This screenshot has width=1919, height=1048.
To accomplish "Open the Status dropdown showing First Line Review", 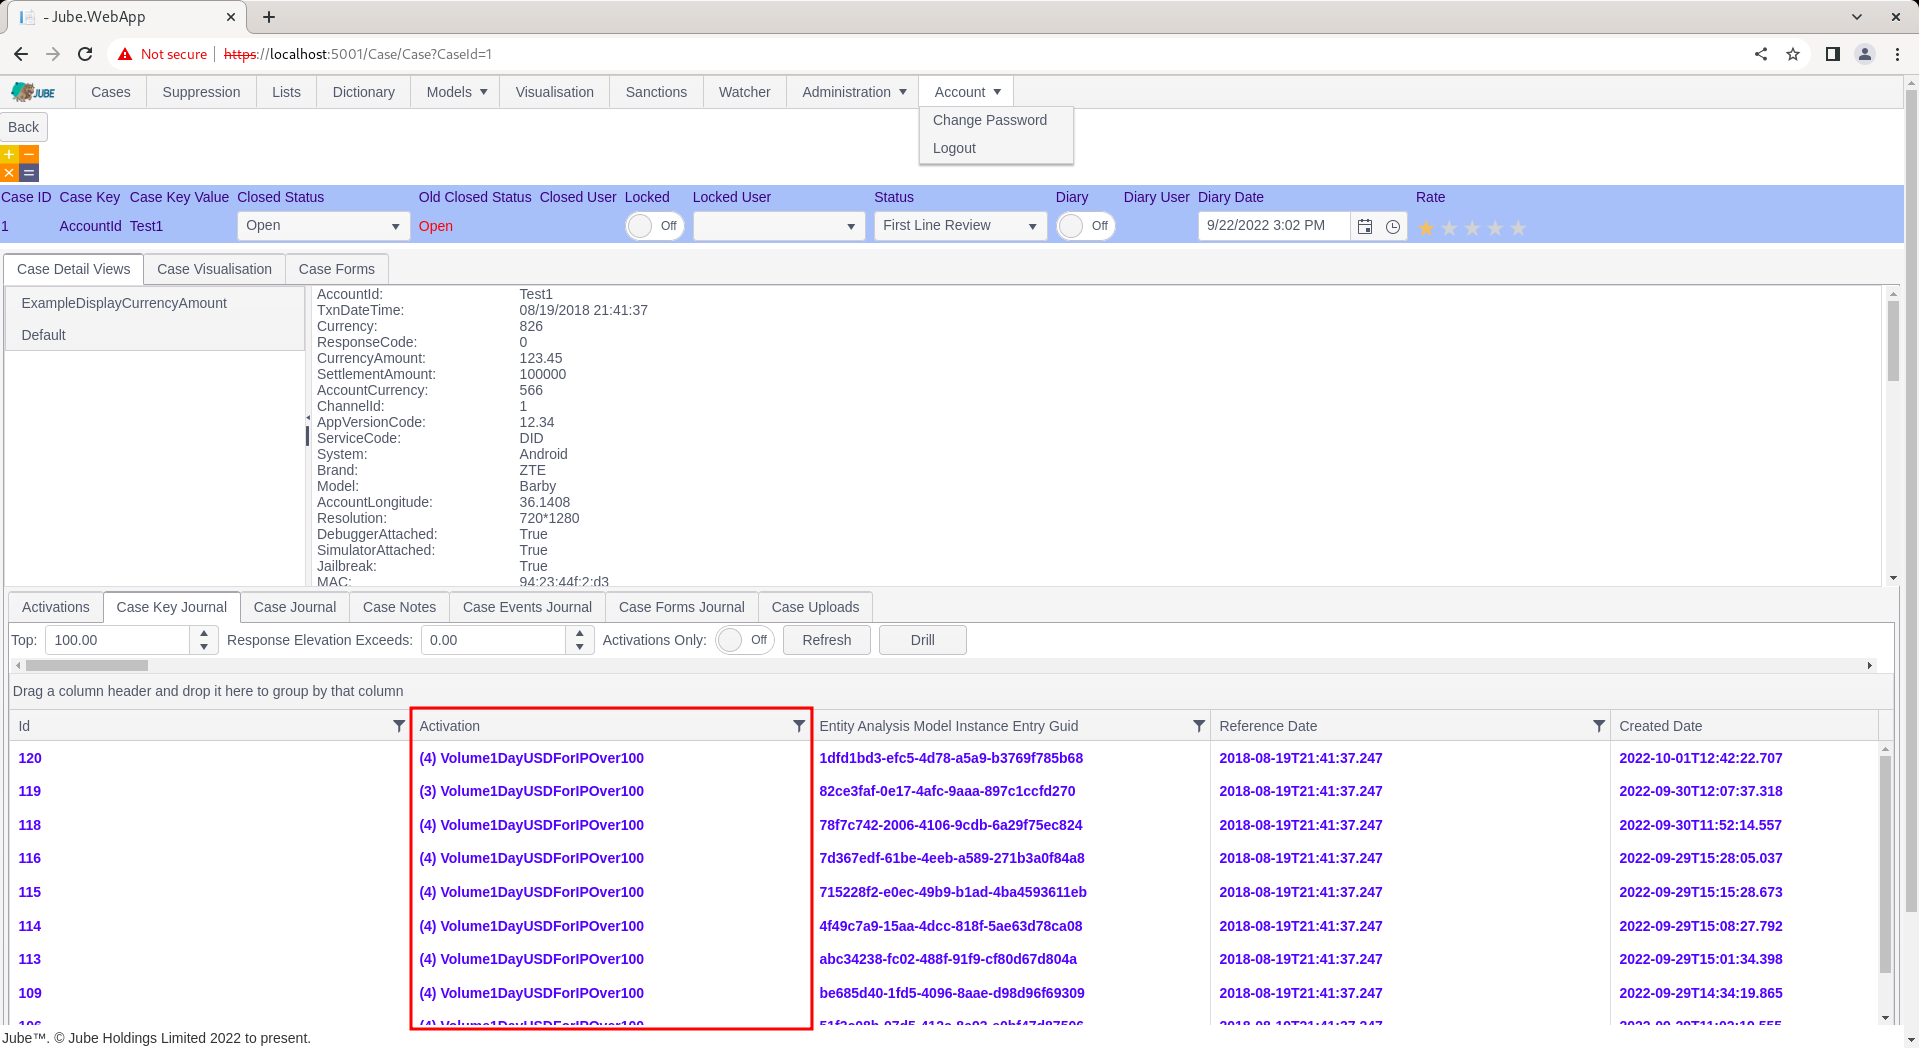I will coord(960,226).
